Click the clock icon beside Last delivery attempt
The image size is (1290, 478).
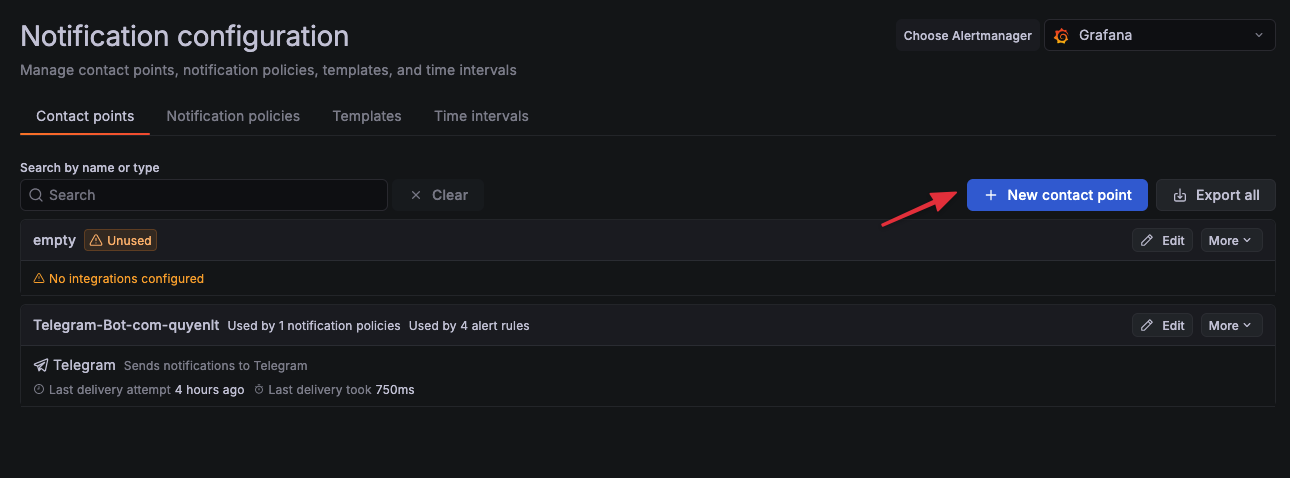(39, 390)
